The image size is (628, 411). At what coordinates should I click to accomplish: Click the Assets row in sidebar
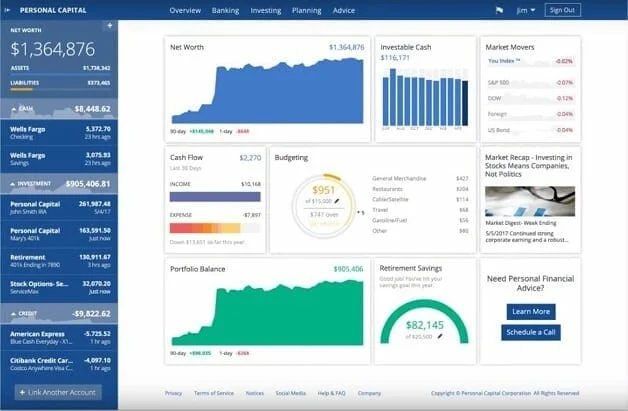pos(60,68)
